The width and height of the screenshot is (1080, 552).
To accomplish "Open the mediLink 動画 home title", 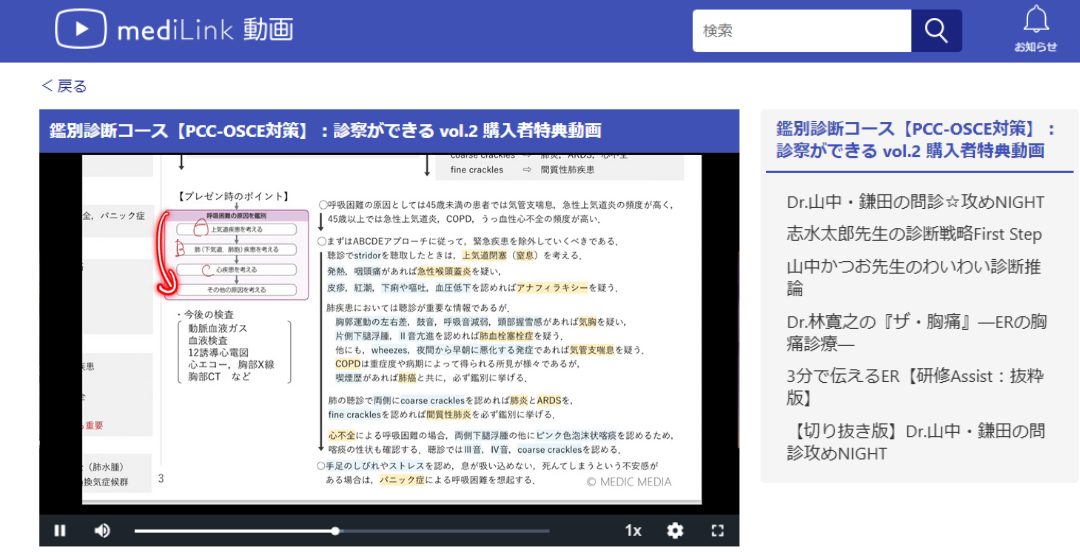I will [205, 30].
